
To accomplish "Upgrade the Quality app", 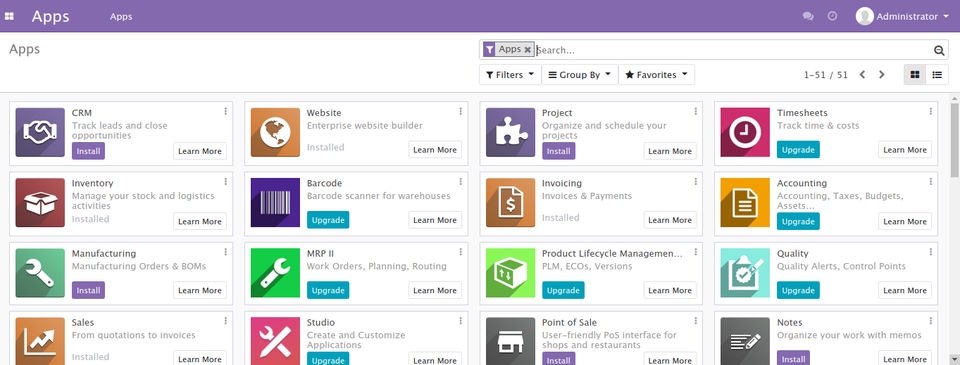I will coord(798,290).
